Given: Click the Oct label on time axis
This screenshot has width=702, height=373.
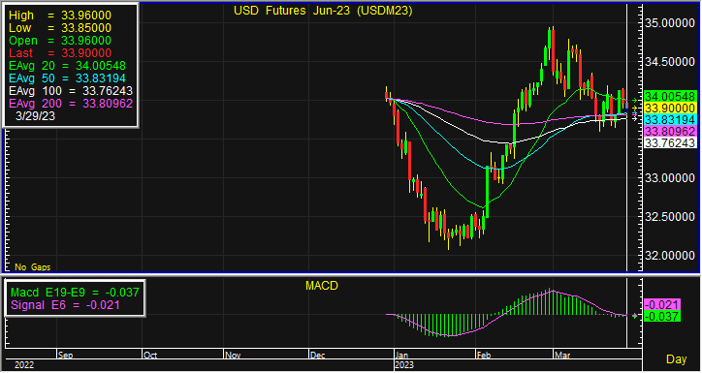Looking at the screenshot, I should [150, 355].
